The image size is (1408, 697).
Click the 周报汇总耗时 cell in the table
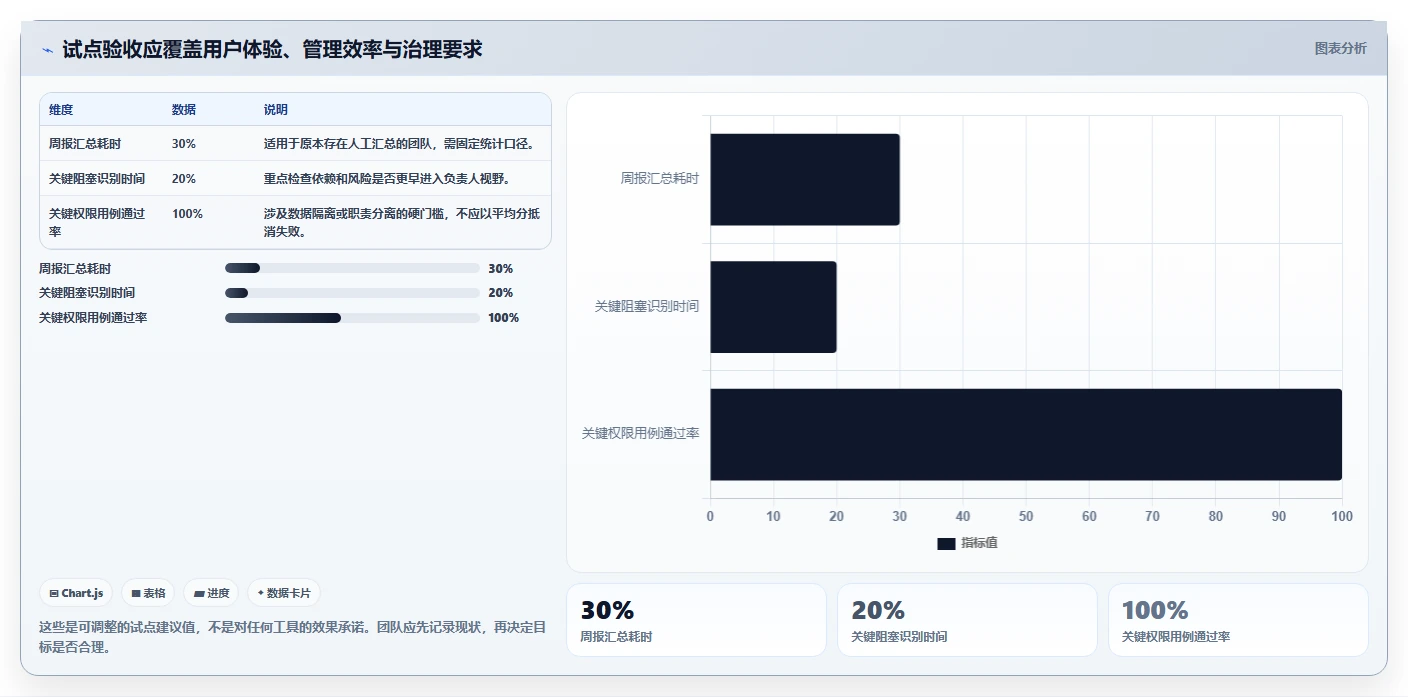point(85,144)
